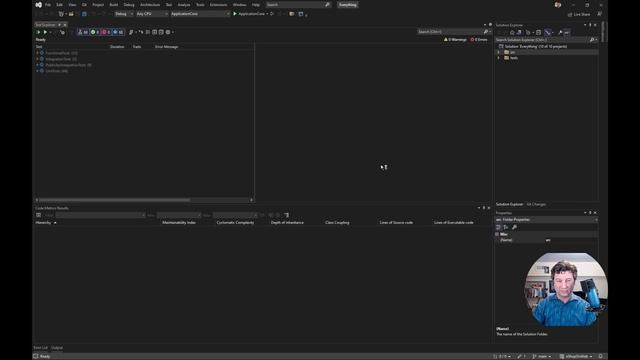Sort by Hierarchy column in Code Metrics
The height and width of the screenshot is (360, 640).
[43, 223]
